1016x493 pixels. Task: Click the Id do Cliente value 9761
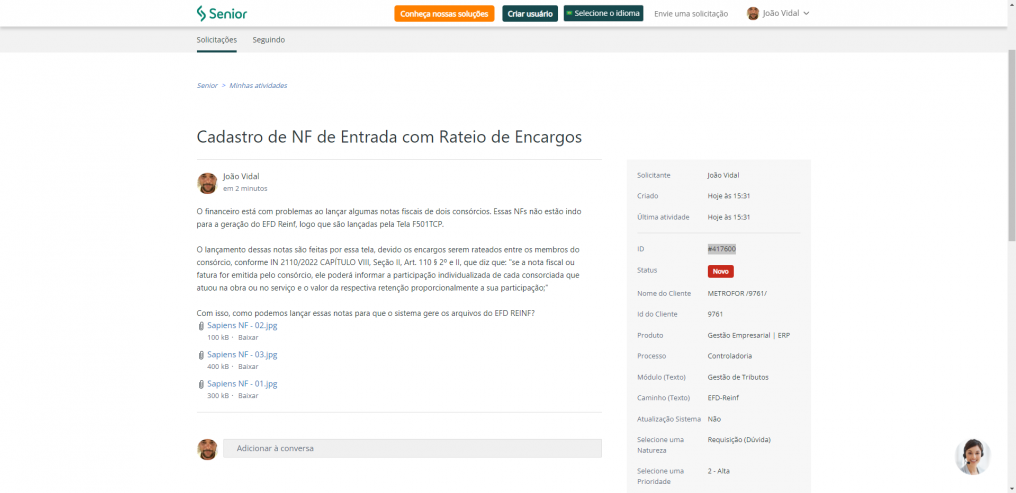716,315
